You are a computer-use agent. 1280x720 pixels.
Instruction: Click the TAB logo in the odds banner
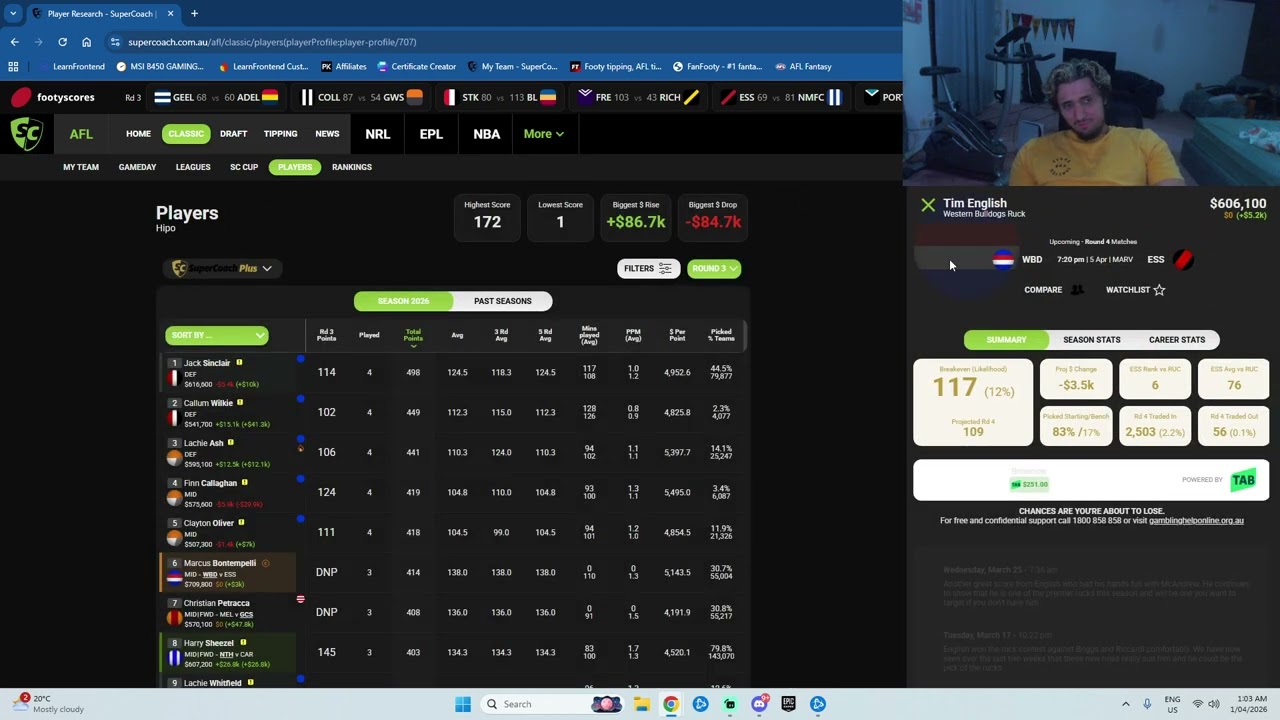tap(1243, 480)
